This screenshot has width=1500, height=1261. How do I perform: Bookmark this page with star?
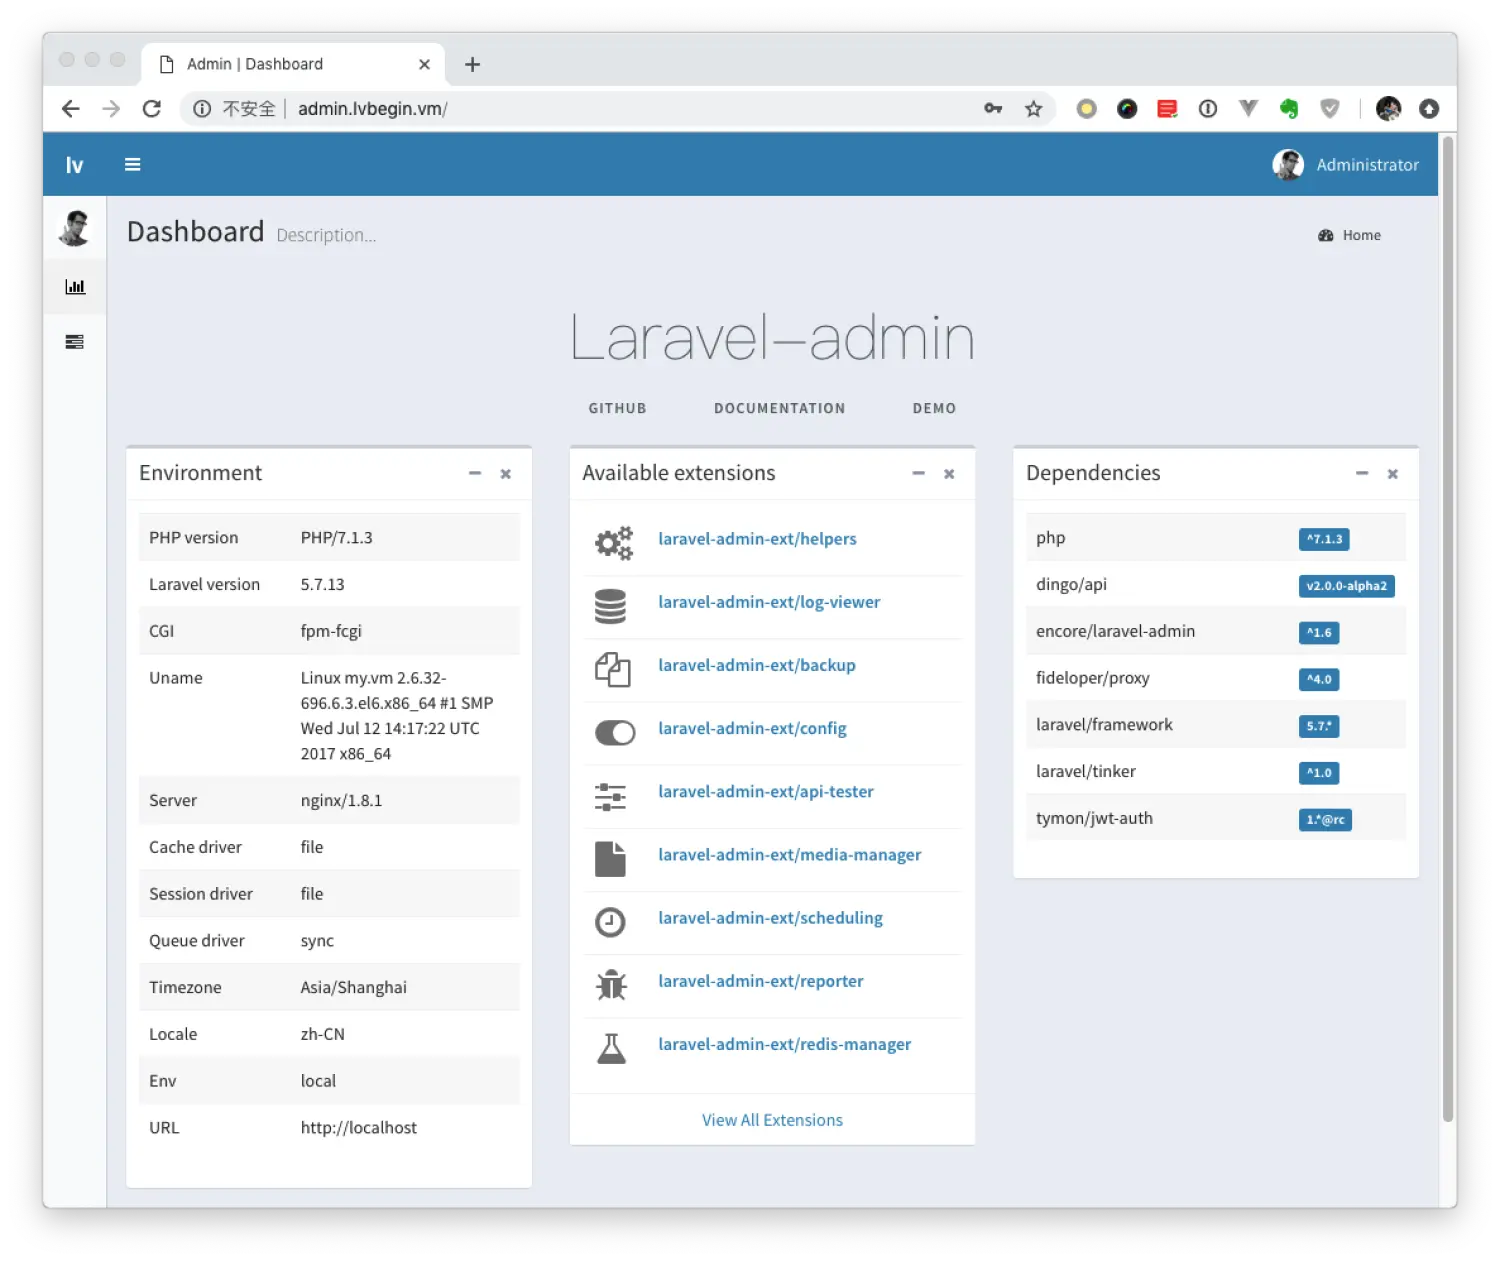pyautogui.click(x=1034, y=109)
